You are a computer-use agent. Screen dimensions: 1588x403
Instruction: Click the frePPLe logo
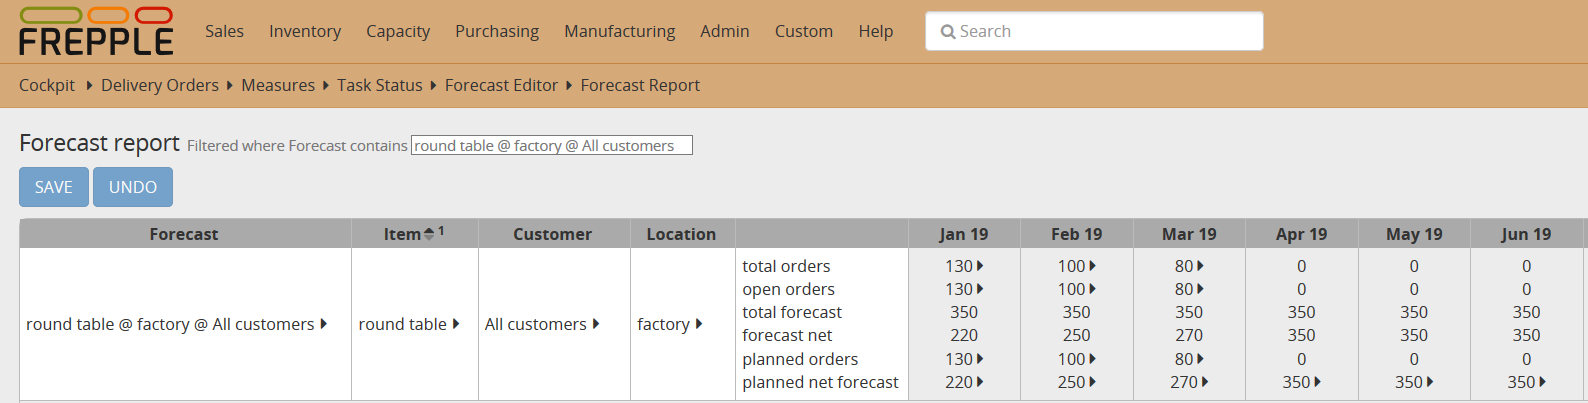pos(96,31)
